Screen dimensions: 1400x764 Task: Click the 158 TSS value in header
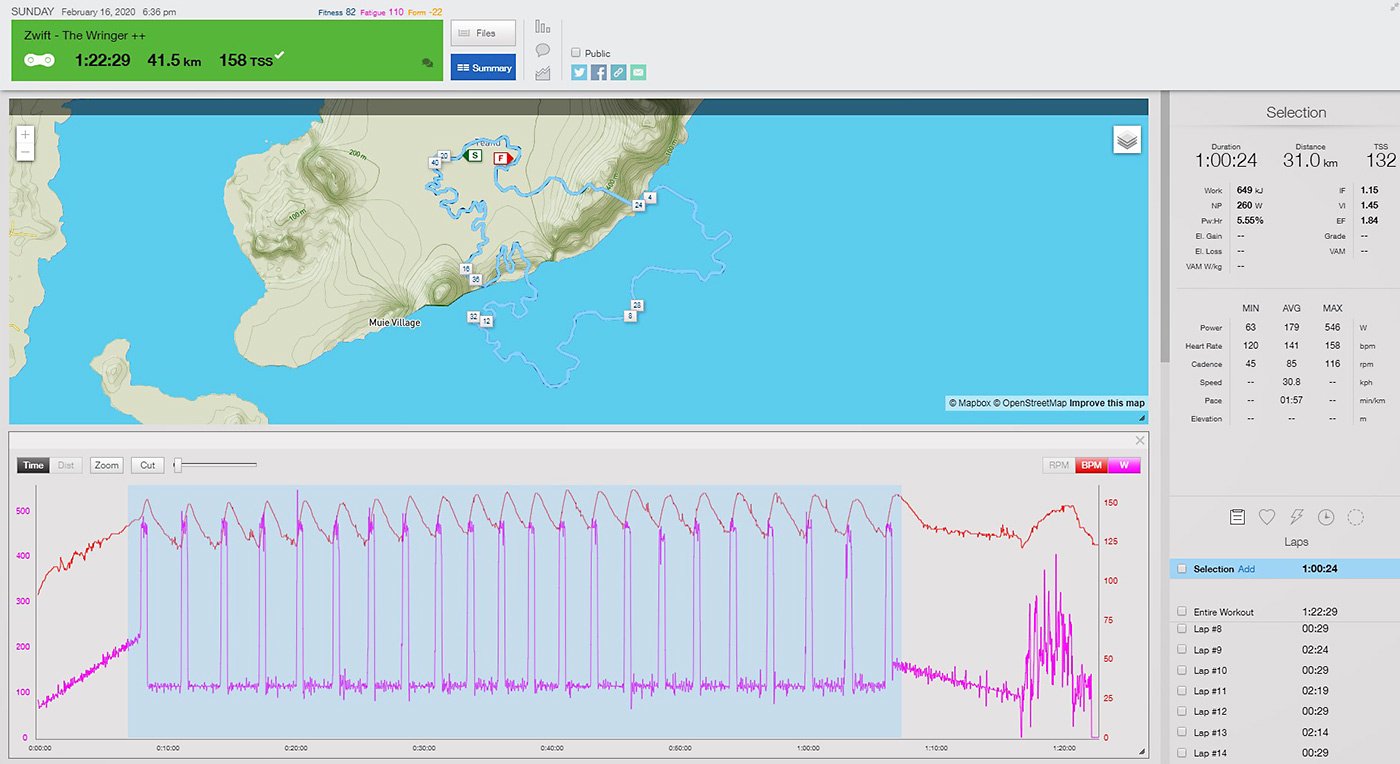pyautogui.click(x=246, y=60)
